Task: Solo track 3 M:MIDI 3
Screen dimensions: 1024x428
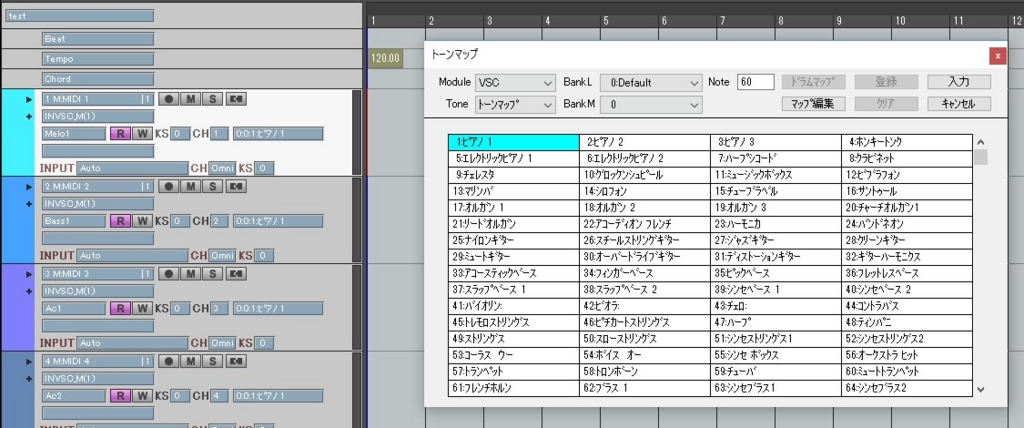Action: pos(212,273)
